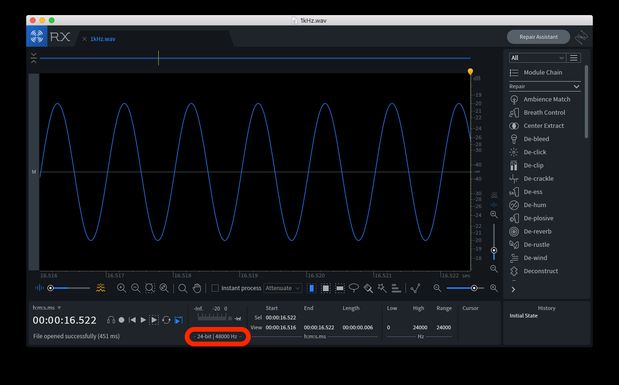
Task: Start playback with the play button
Action: [143, 320]
